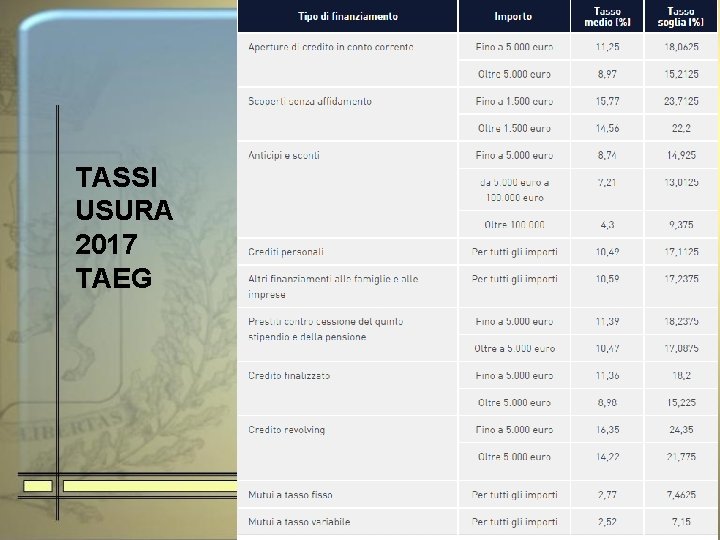The height and width of the screenshot is (540, 720).
Task: Select the threshold value 13,0125
Action: [681, 182]
